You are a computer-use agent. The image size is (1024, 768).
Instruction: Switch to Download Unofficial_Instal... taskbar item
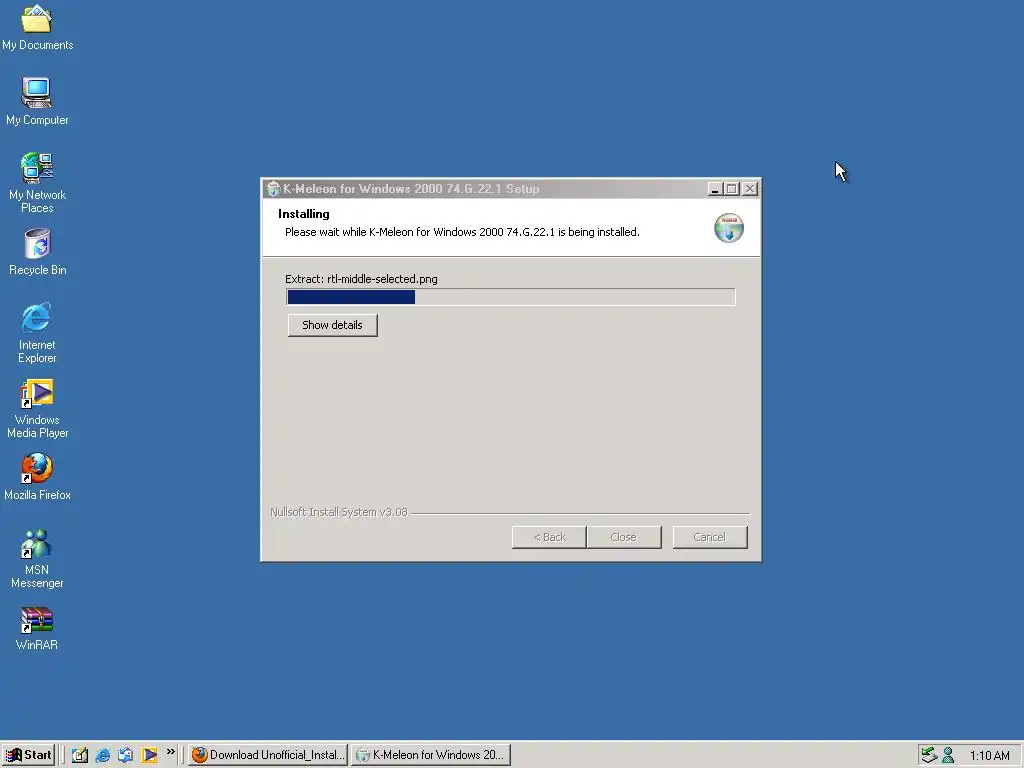pyautogui.click(x=268, y=755)
